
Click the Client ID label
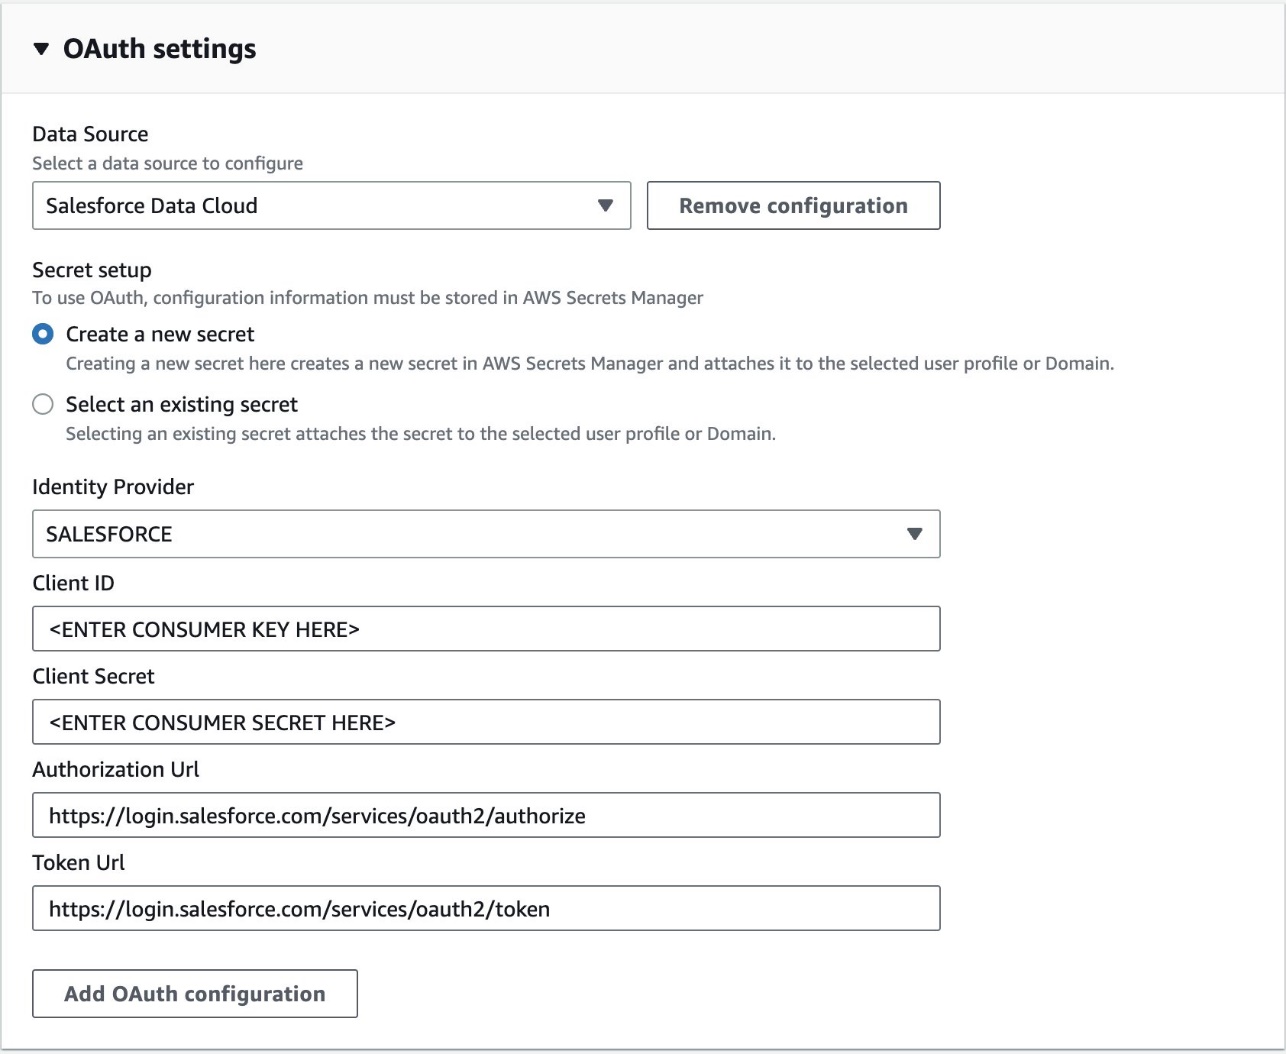[73, 583]
